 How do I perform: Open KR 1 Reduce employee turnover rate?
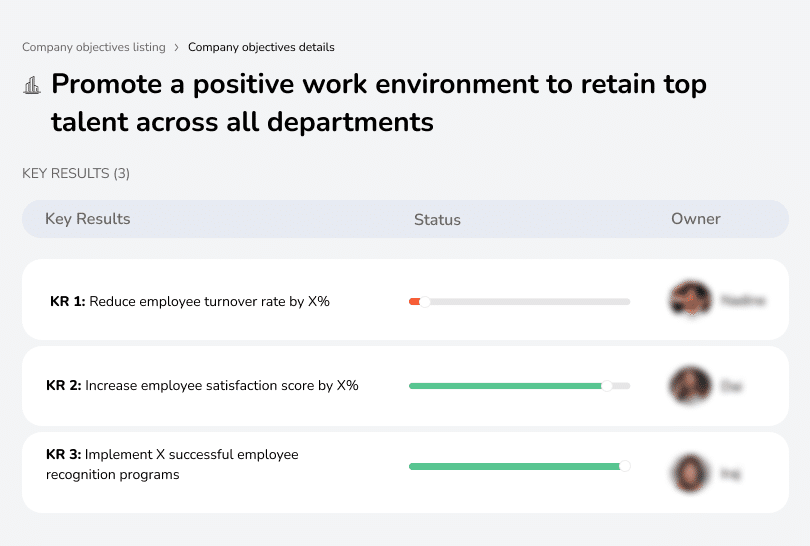click(x=190, y=300)
